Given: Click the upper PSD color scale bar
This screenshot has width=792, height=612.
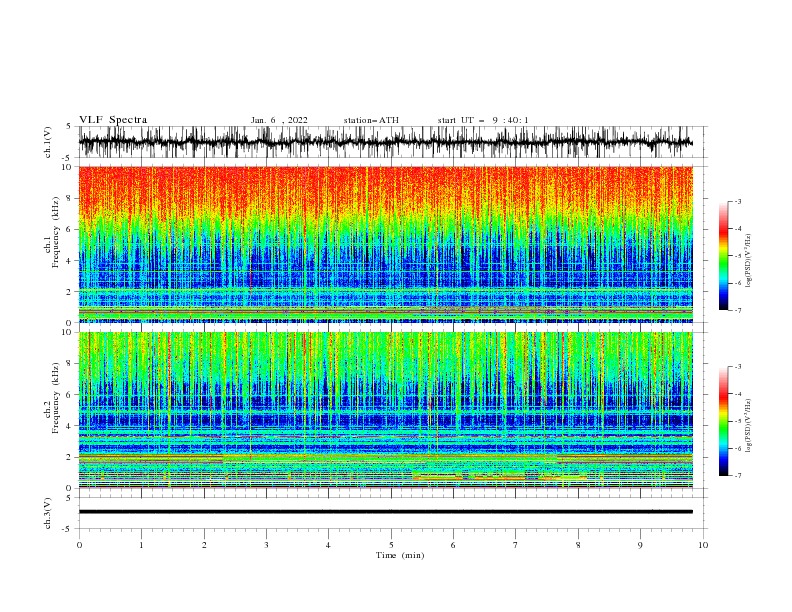Looking at the screenshot, I should tap(723, 256).
